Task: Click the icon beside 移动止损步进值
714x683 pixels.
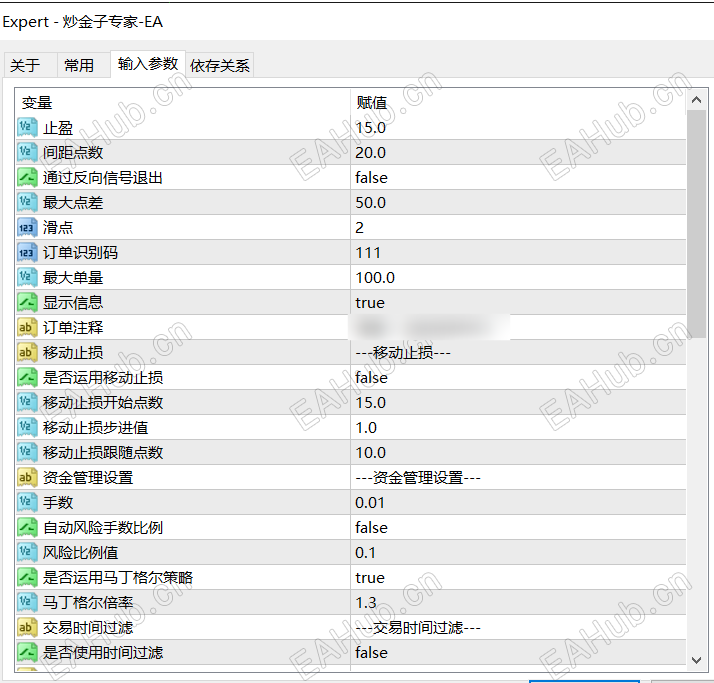Action: 27,428
